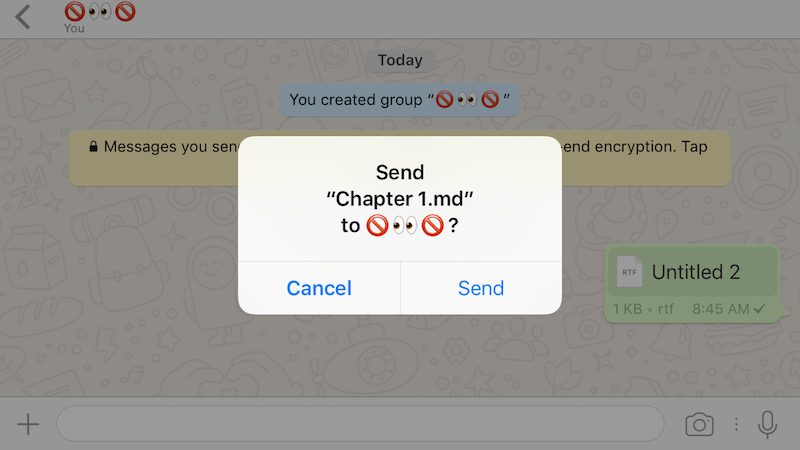Screen dimensions: 800x450
Task: Open group info from the emoji title
Action: tap(100, 11)
